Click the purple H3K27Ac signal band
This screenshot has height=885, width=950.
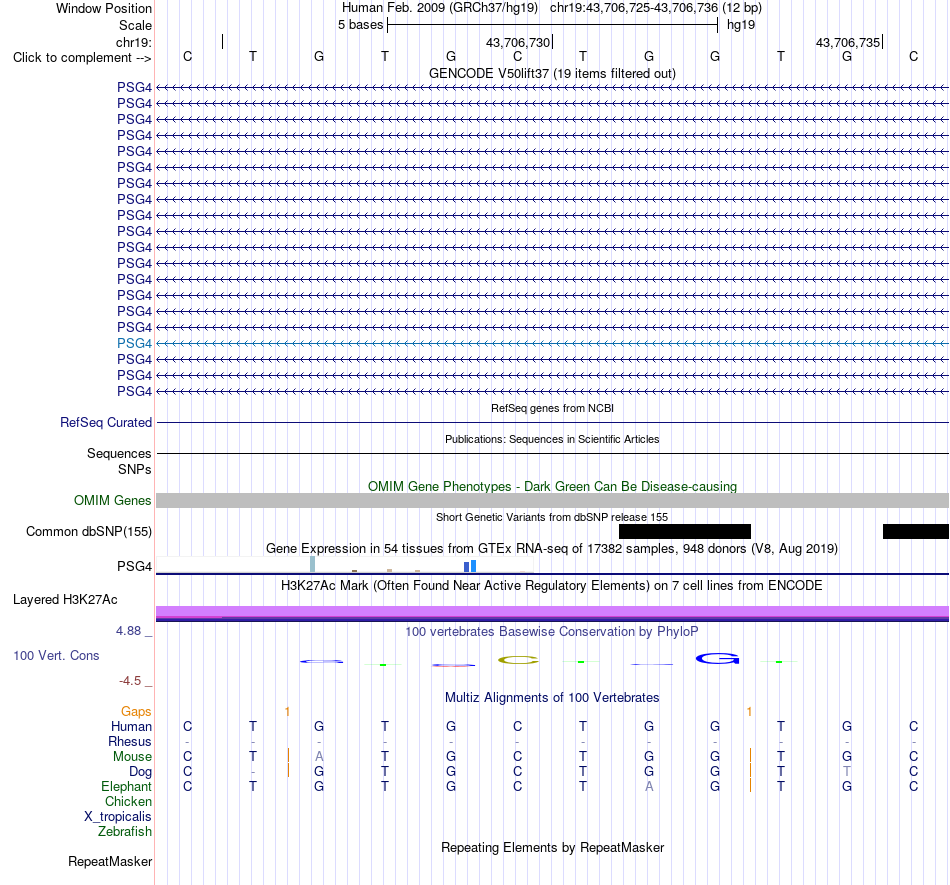[553, 611]
